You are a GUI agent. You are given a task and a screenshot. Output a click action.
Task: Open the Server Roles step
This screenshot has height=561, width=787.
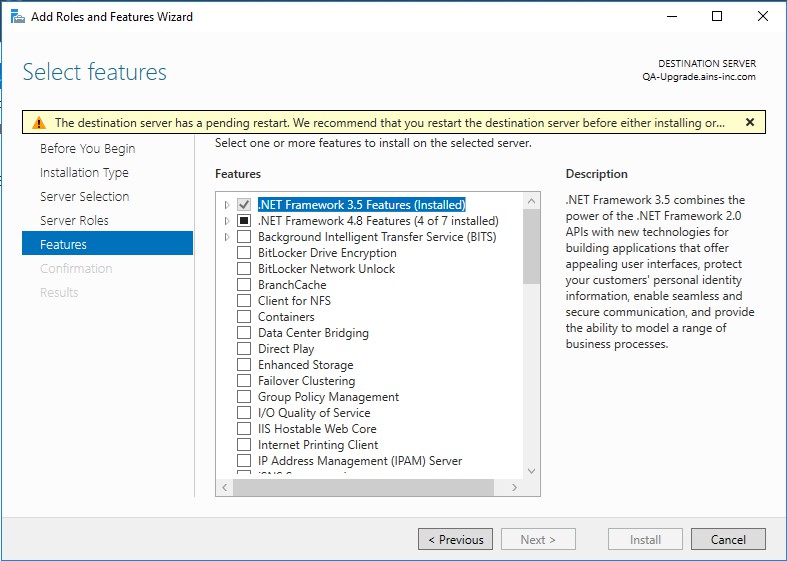click(x=74, y=221)
